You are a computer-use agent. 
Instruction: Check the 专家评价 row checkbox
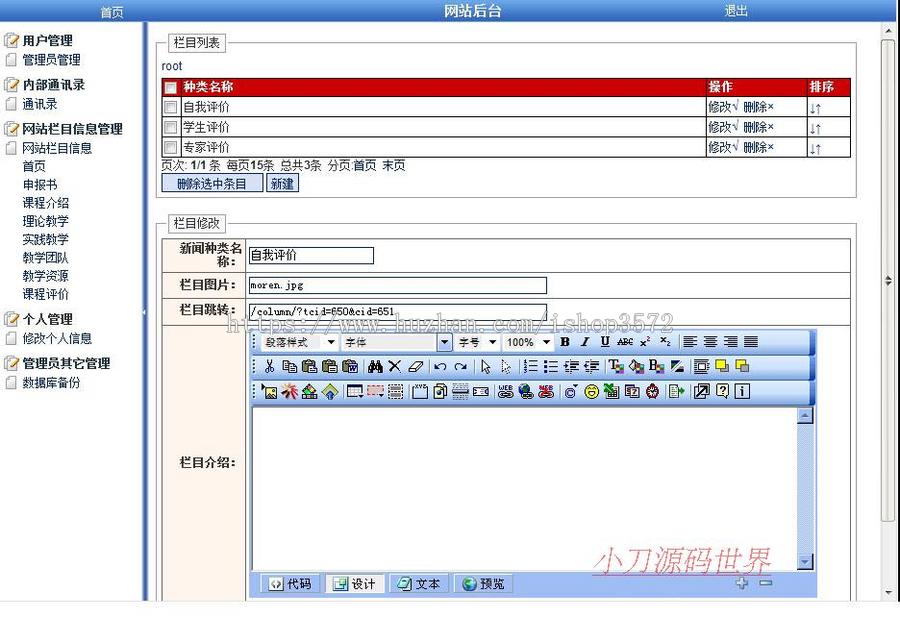[x=170, y=147]
